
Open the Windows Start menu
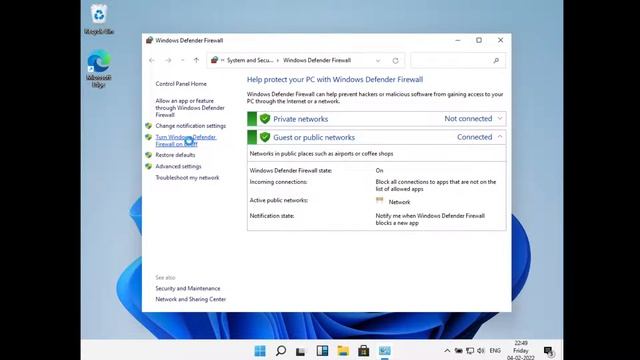click(x=260, y=351)
